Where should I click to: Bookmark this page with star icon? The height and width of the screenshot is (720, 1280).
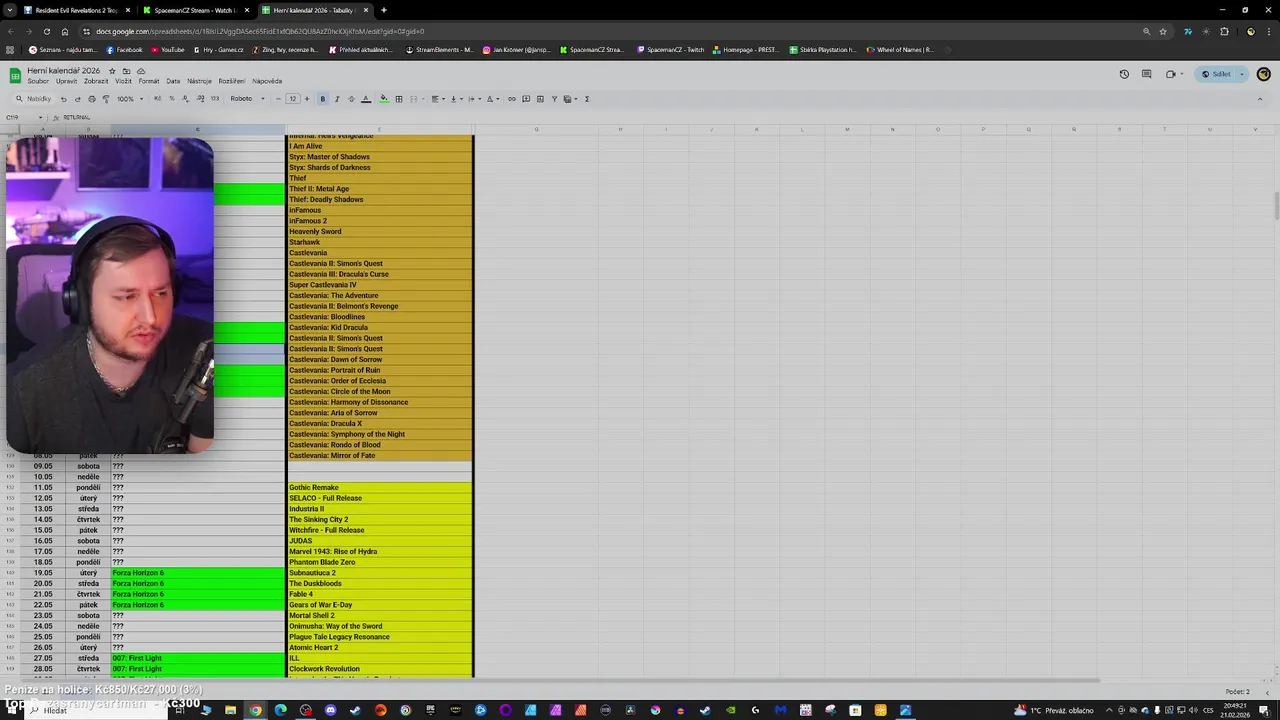1163,31
